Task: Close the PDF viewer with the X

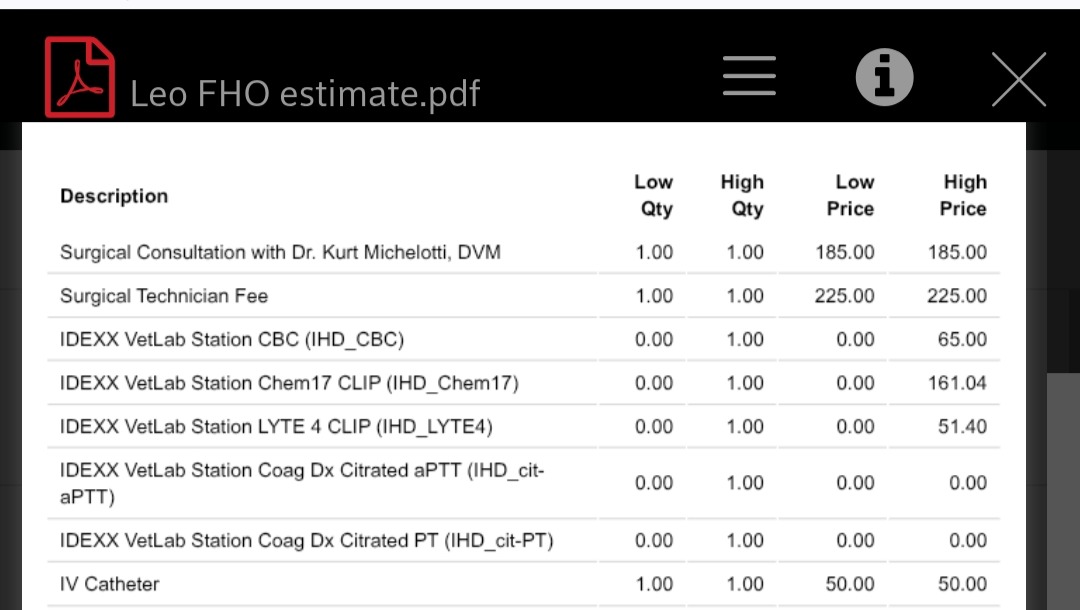Action: click(x=1018, y=79)
